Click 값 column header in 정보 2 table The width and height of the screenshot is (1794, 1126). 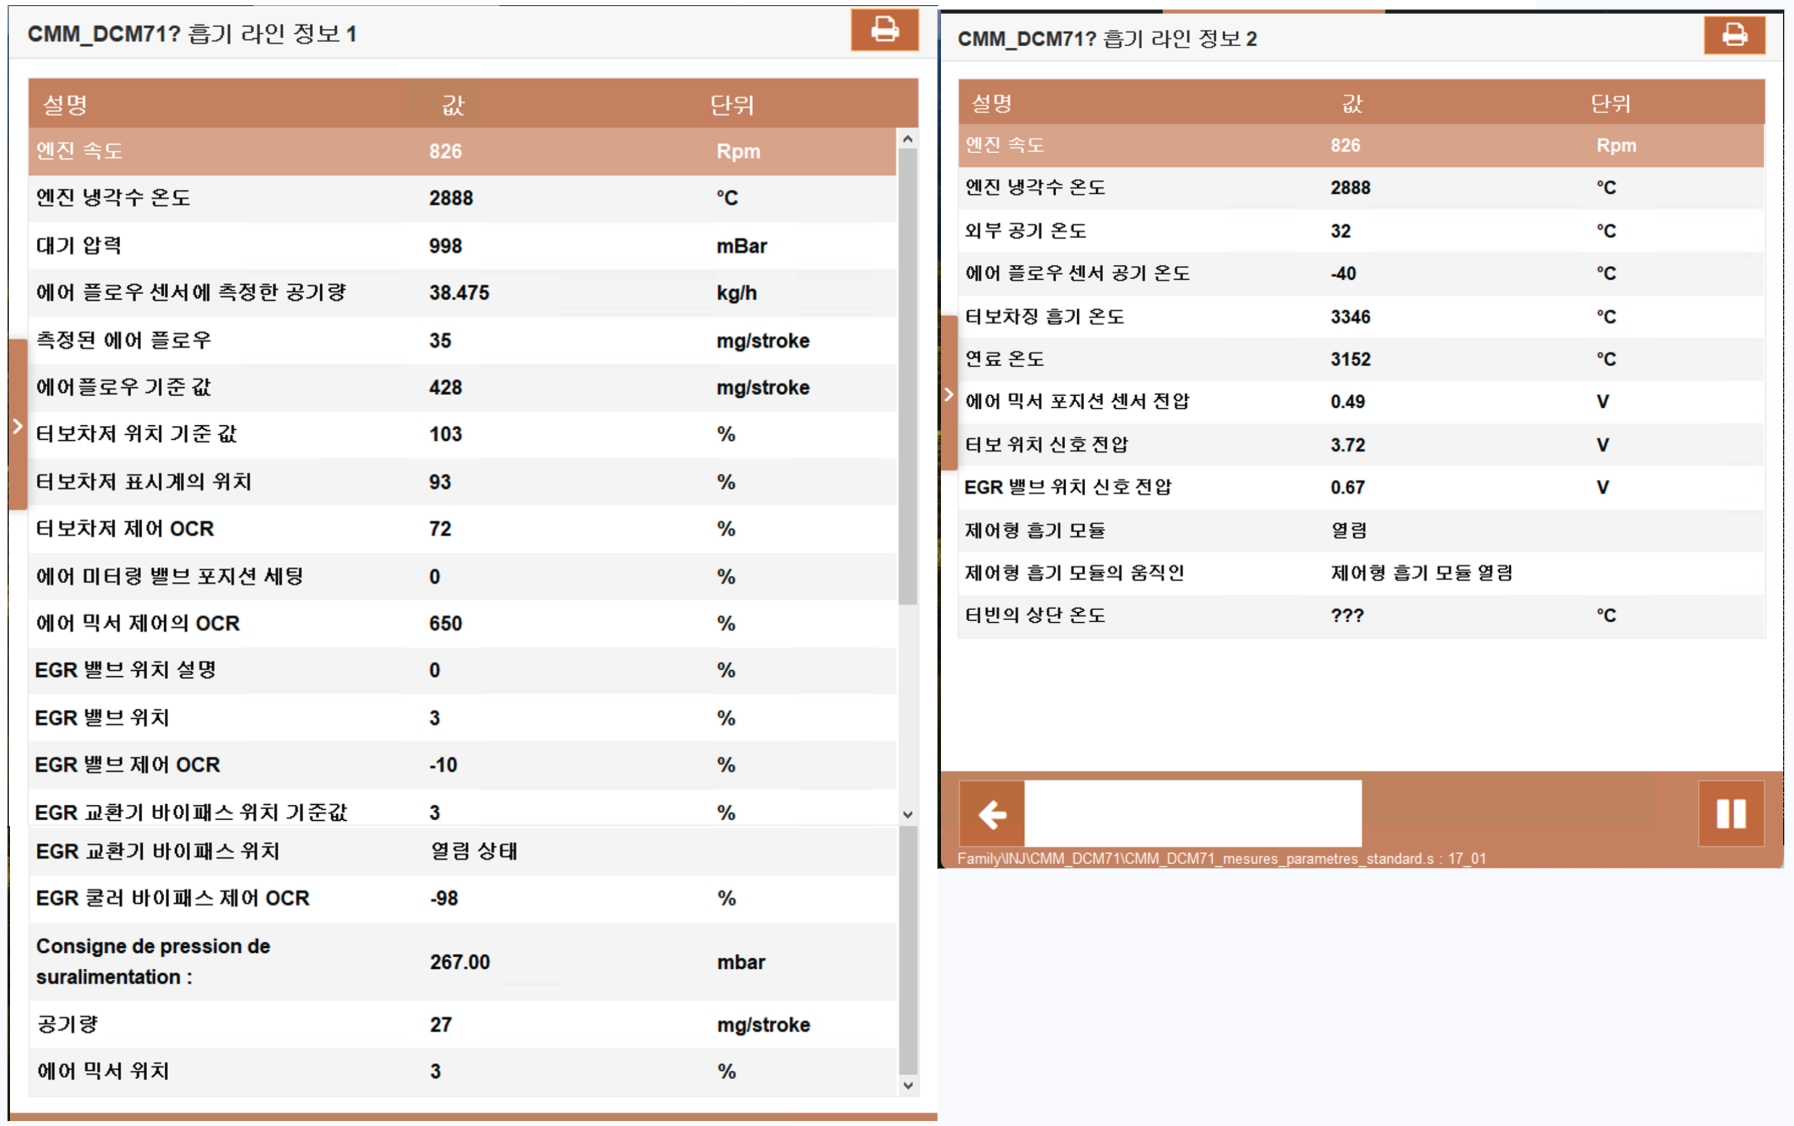click(x=1352, y=103)
